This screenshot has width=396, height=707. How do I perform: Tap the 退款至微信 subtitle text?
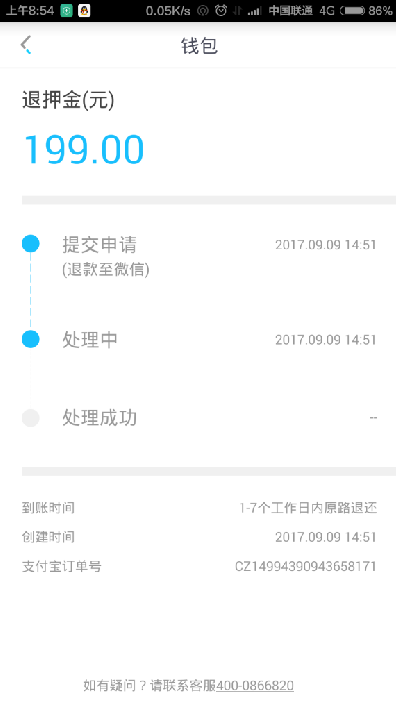(x=106, y=269)
